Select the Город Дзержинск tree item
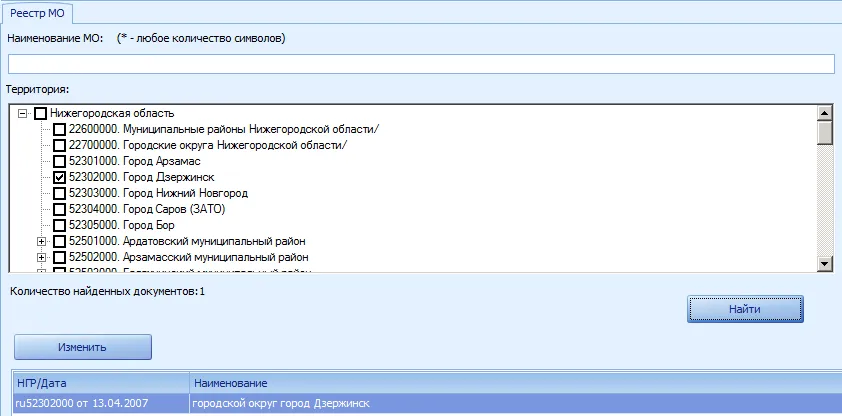 pyautogui.click(x=142, y=177)
